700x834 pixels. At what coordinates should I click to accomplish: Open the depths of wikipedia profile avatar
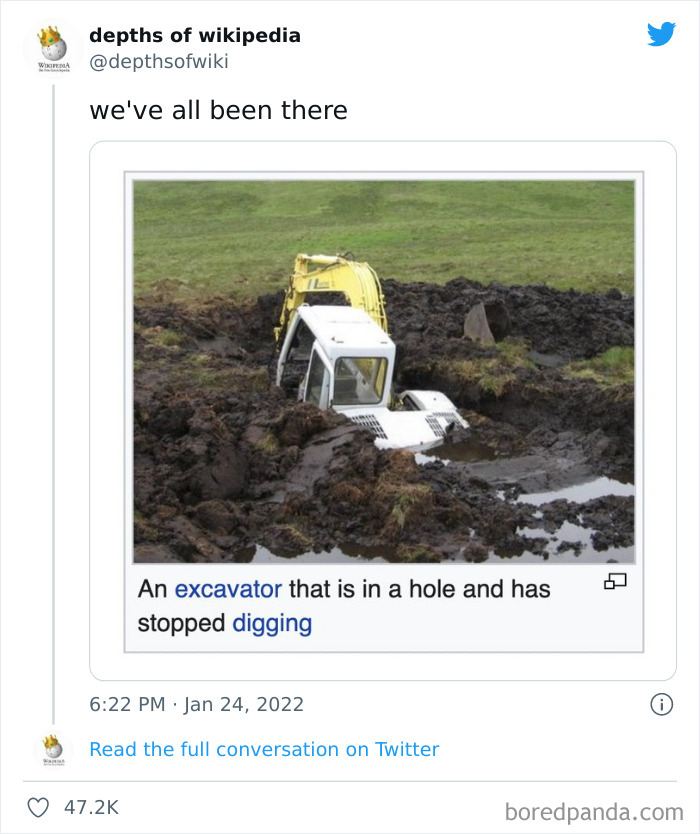pos(52,47)
